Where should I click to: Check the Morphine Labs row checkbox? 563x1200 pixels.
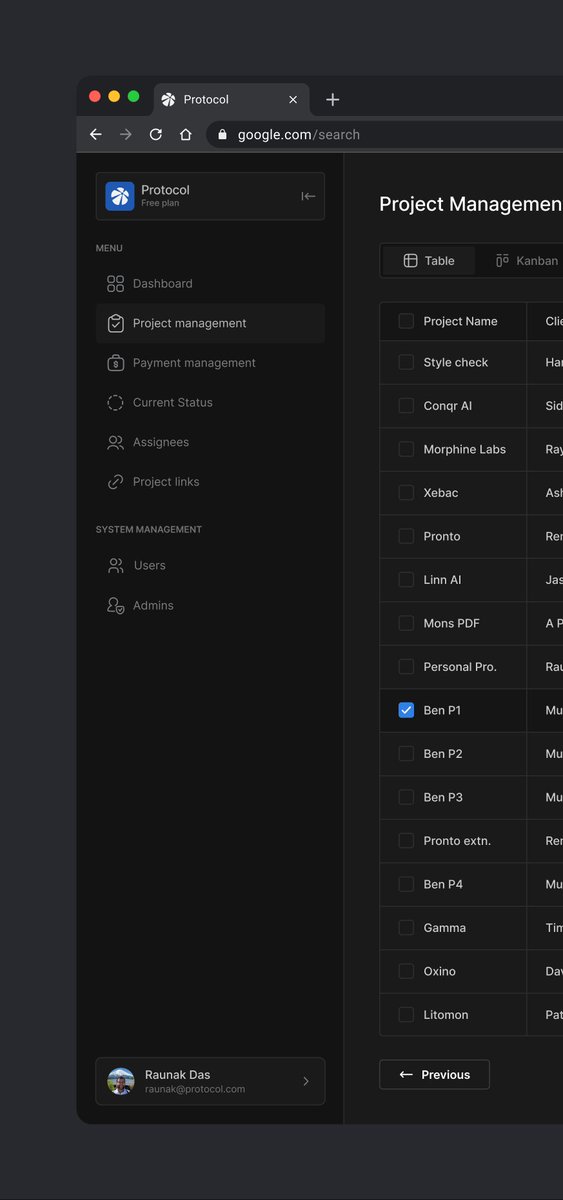coord(406,449)
